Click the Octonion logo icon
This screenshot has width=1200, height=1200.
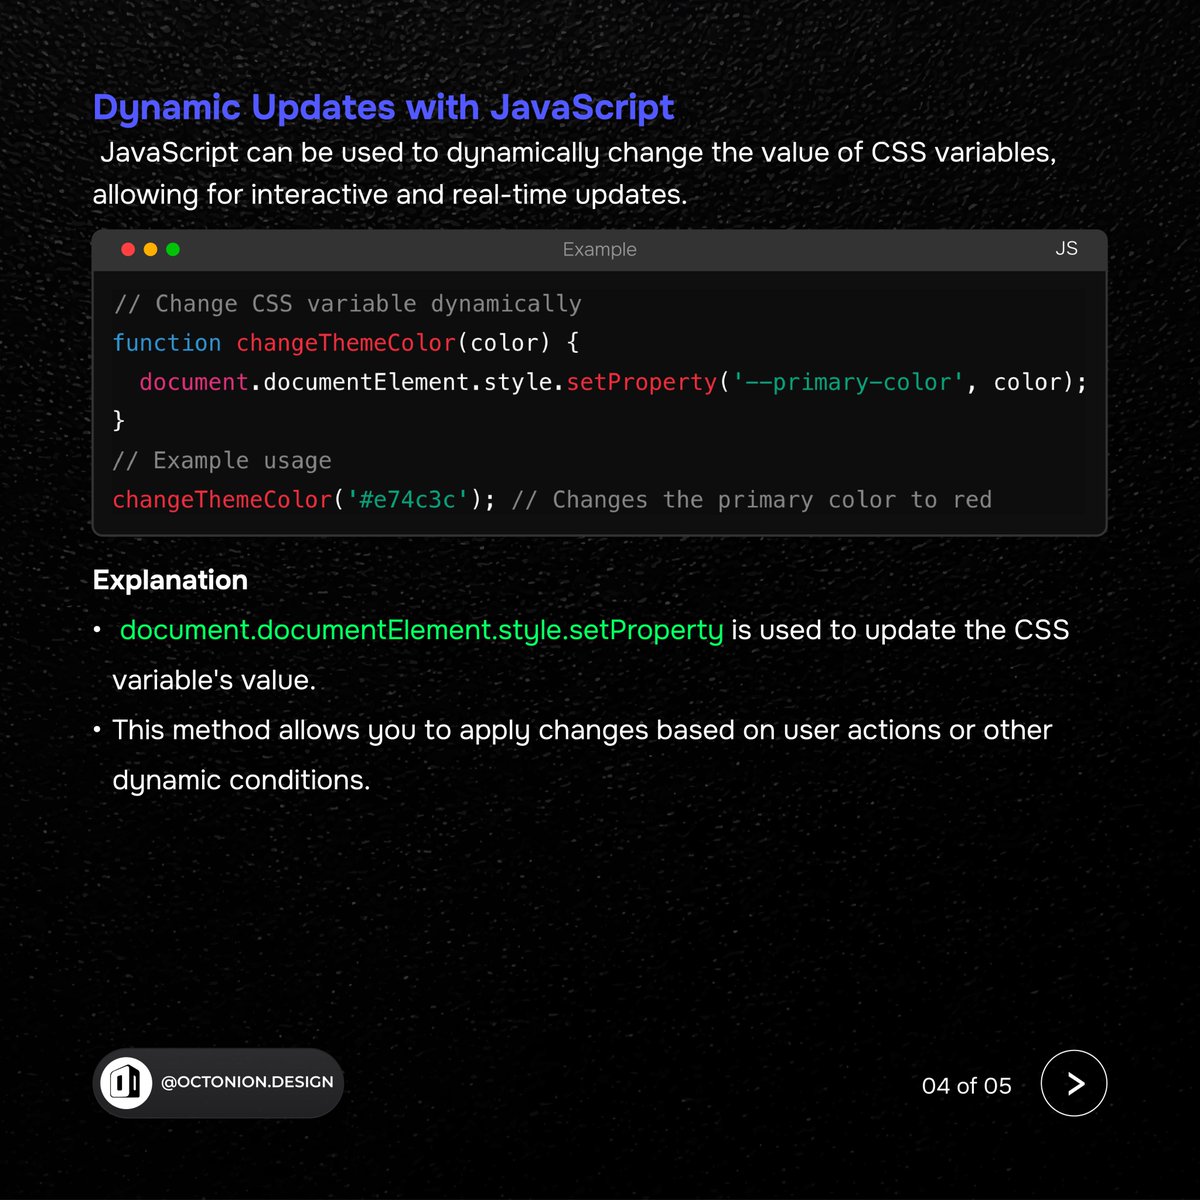click(126, 1082)
